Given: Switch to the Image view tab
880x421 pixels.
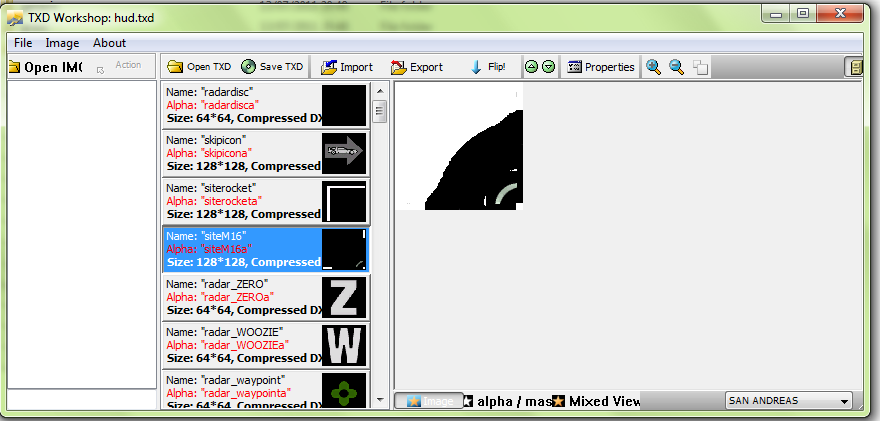Looking at the screenshot, I should click(429, 401).
